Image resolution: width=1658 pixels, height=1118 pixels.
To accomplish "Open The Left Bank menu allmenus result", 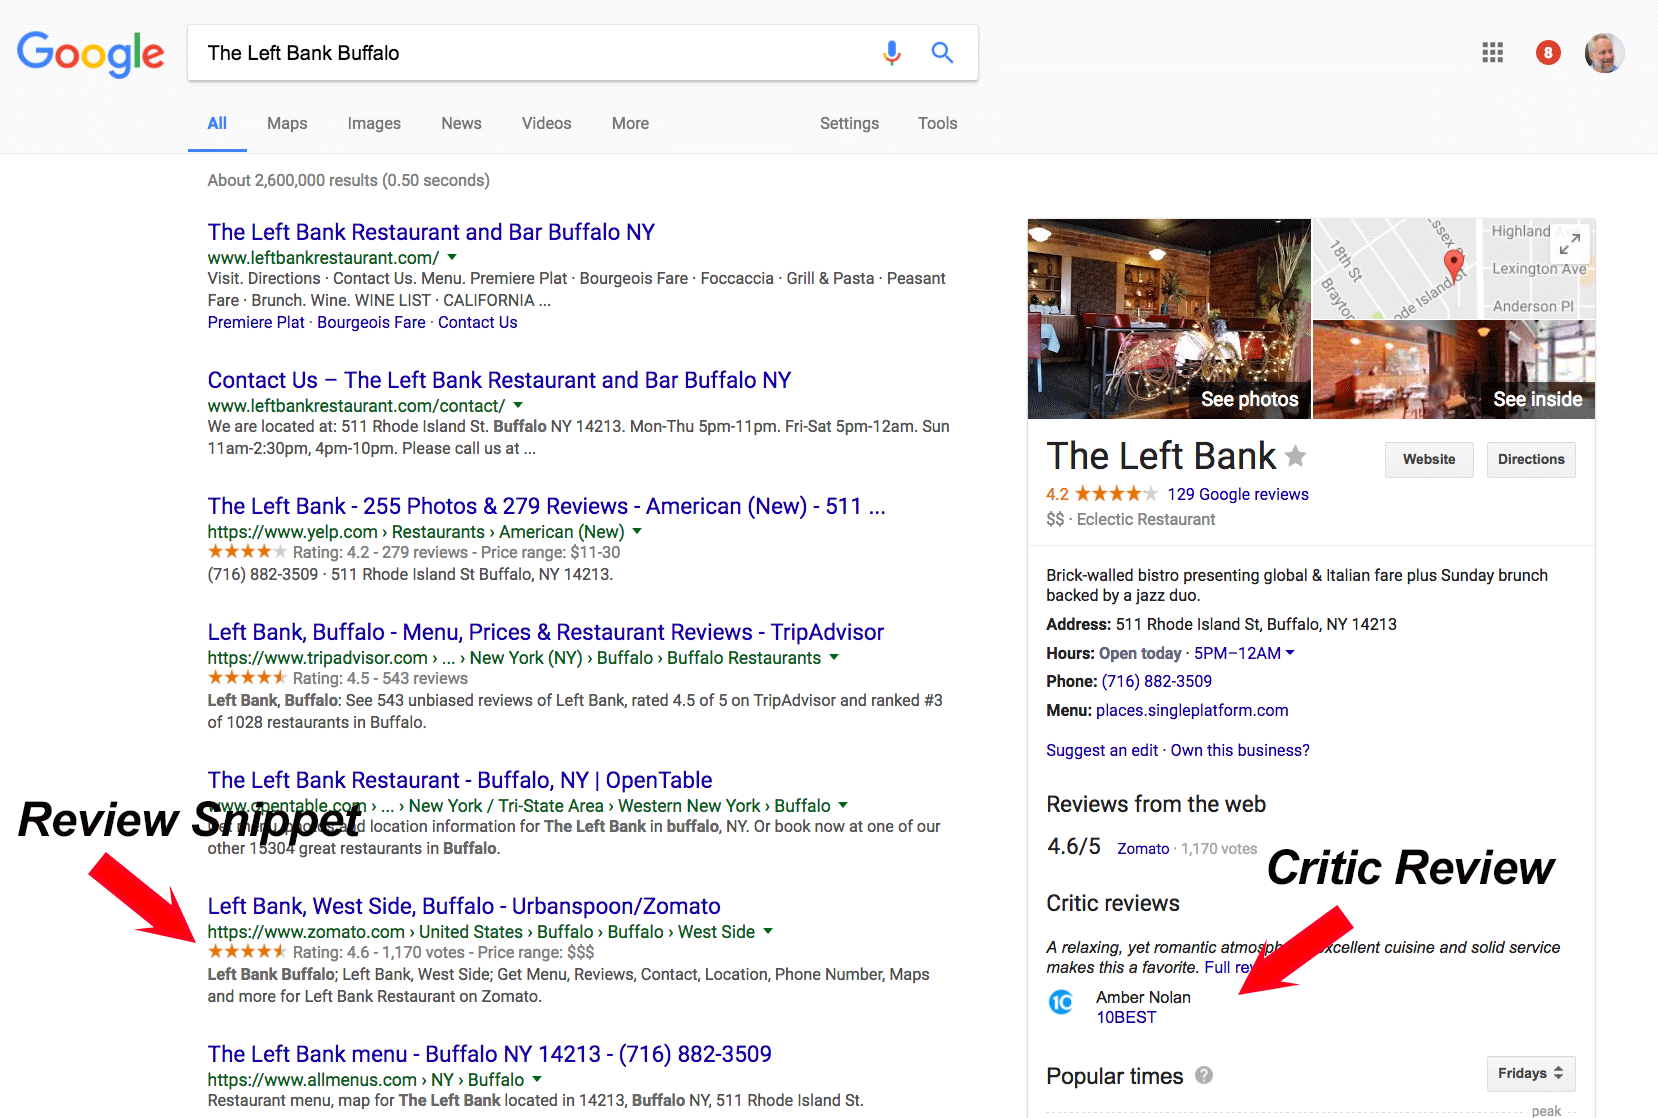I will click(490, 1054).
